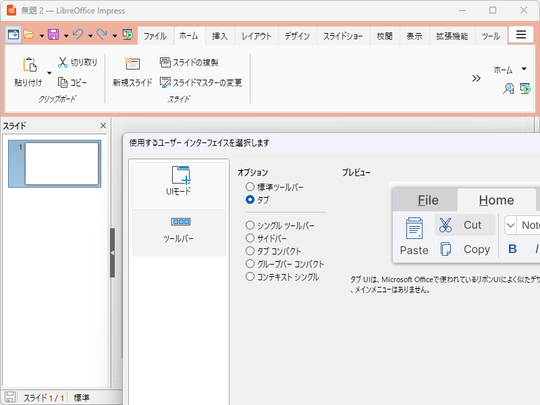Click the Duplicate Slide icon
Viewport: 540px width, 405px height.
click(x=165, y=62)
